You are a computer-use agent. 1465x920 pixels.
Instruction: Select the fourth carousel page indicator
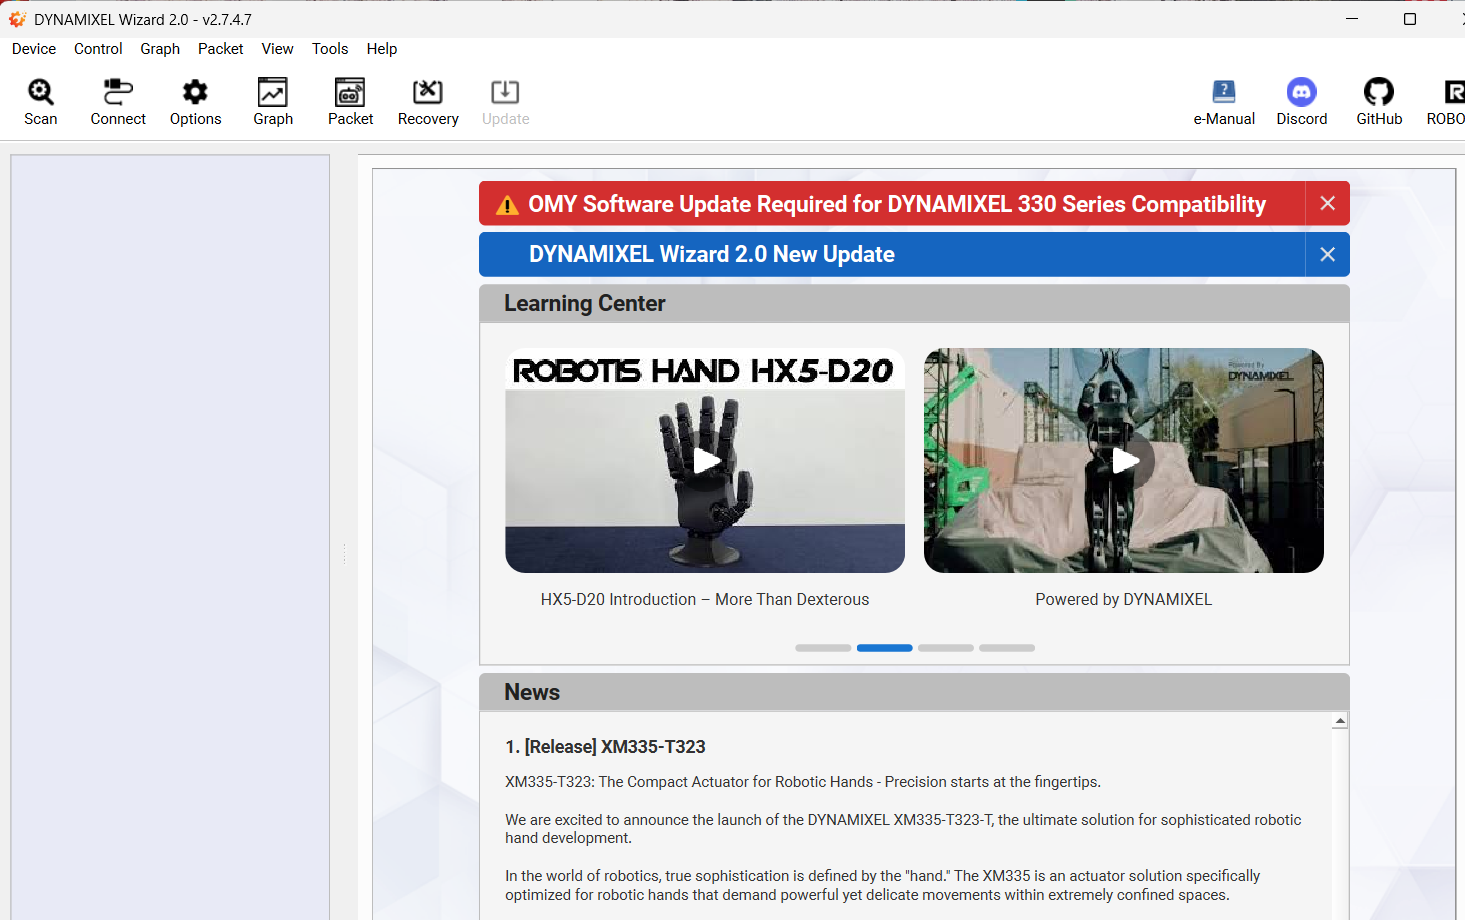[1007, 648]
